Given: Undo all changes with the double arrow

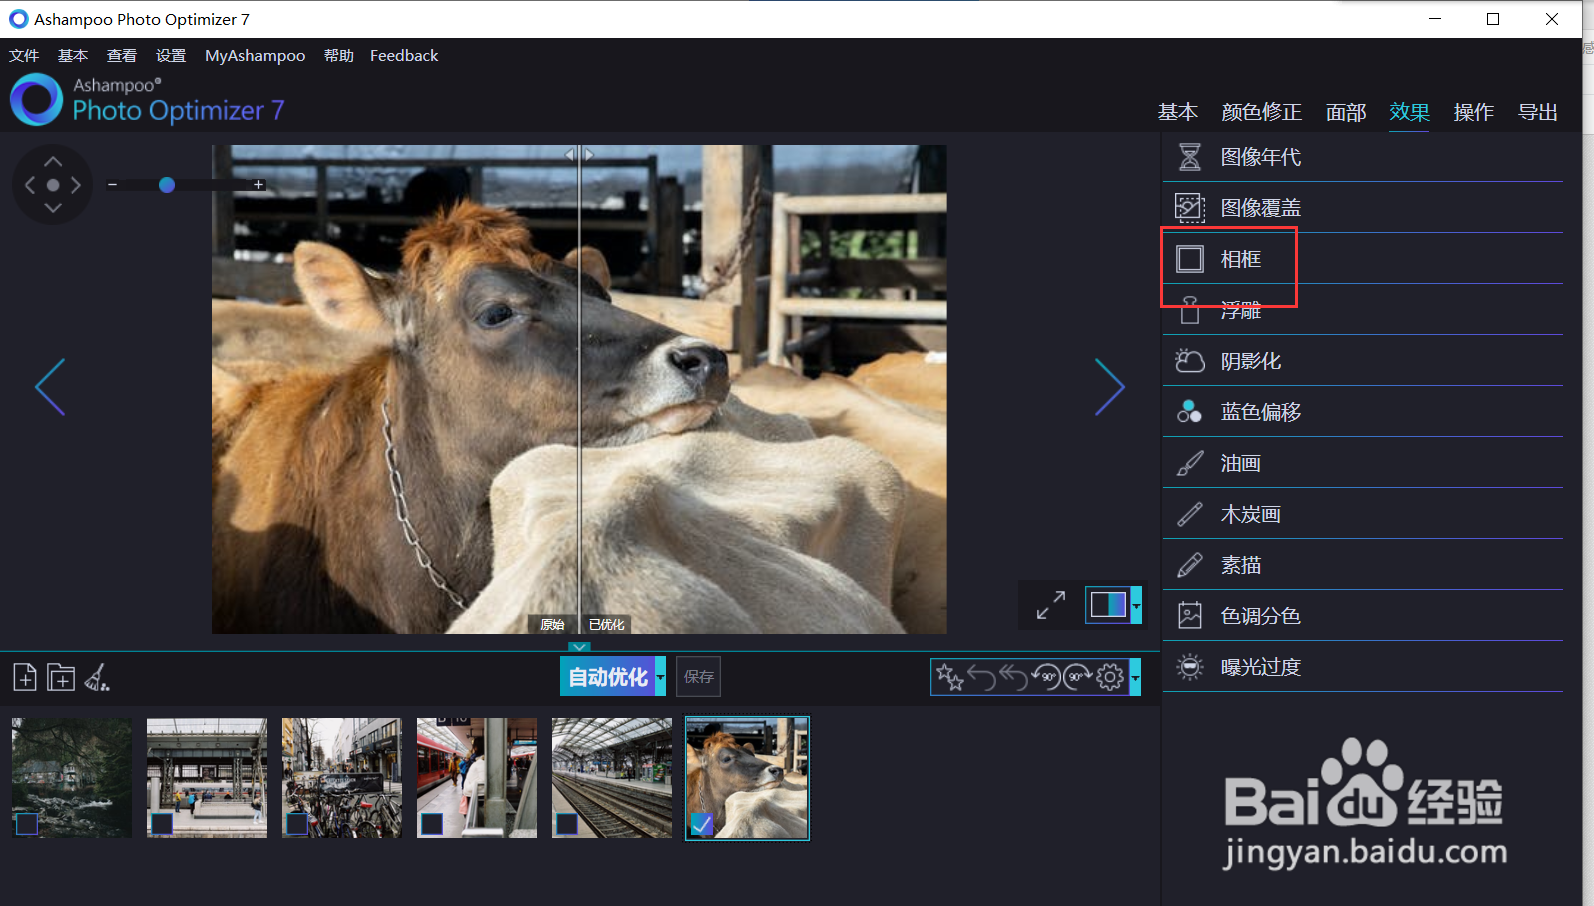Looking at the screenshot, I should (x=1014, y=678).
